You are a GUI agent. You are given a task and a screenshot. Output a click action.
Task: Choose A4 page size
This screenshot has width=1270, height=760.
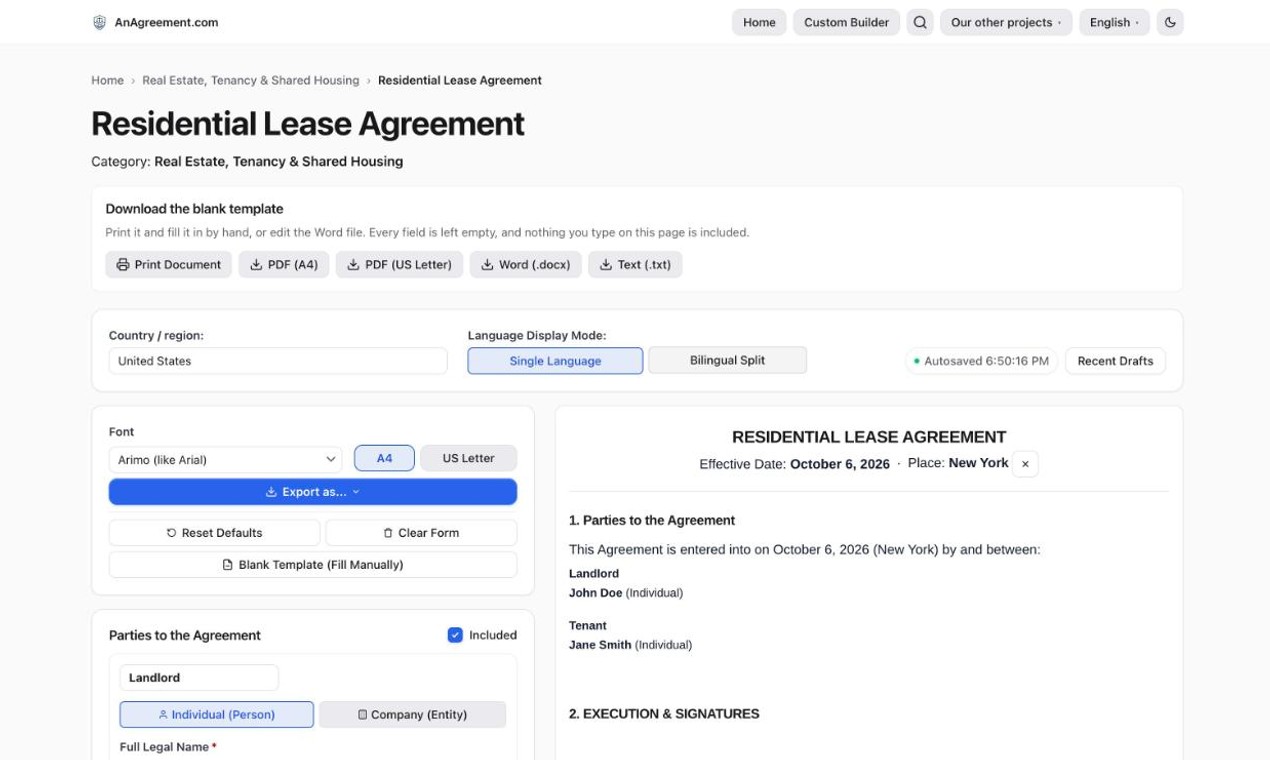(384, 458)
